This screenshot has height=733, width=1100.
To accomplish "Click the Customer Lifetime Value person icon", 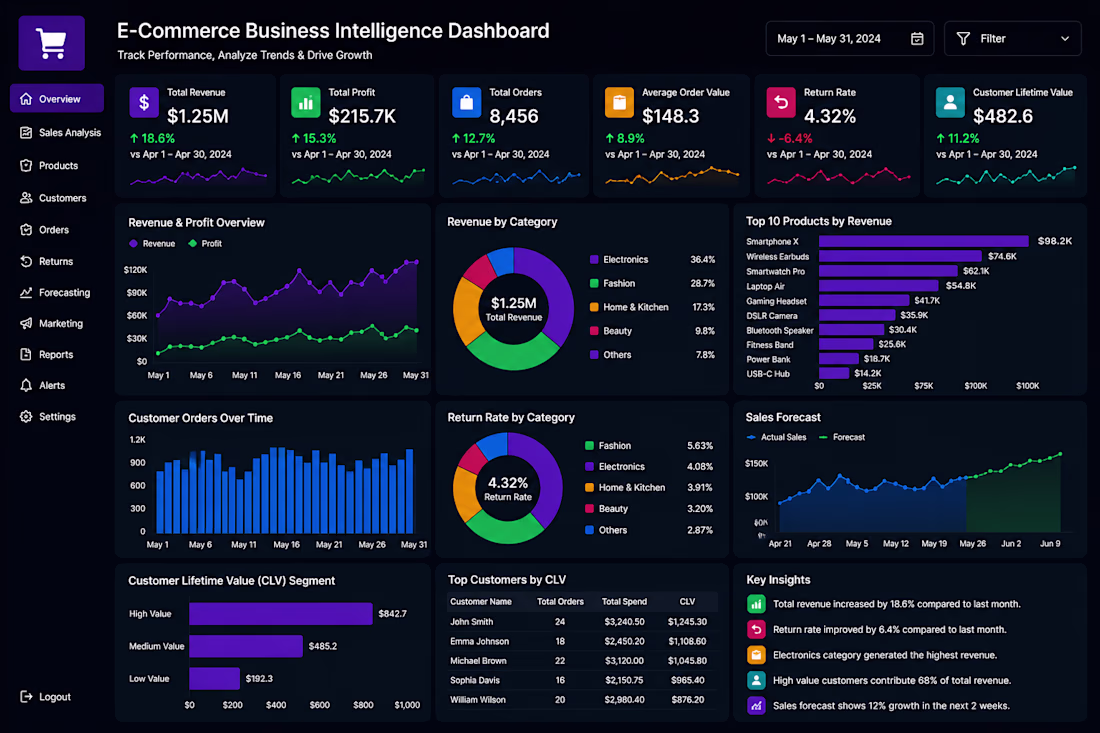I will (950, 102).
